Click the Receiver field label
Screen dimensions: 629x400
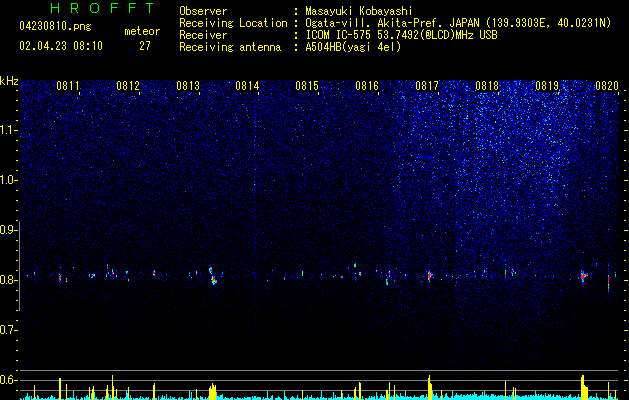point(203,35)
